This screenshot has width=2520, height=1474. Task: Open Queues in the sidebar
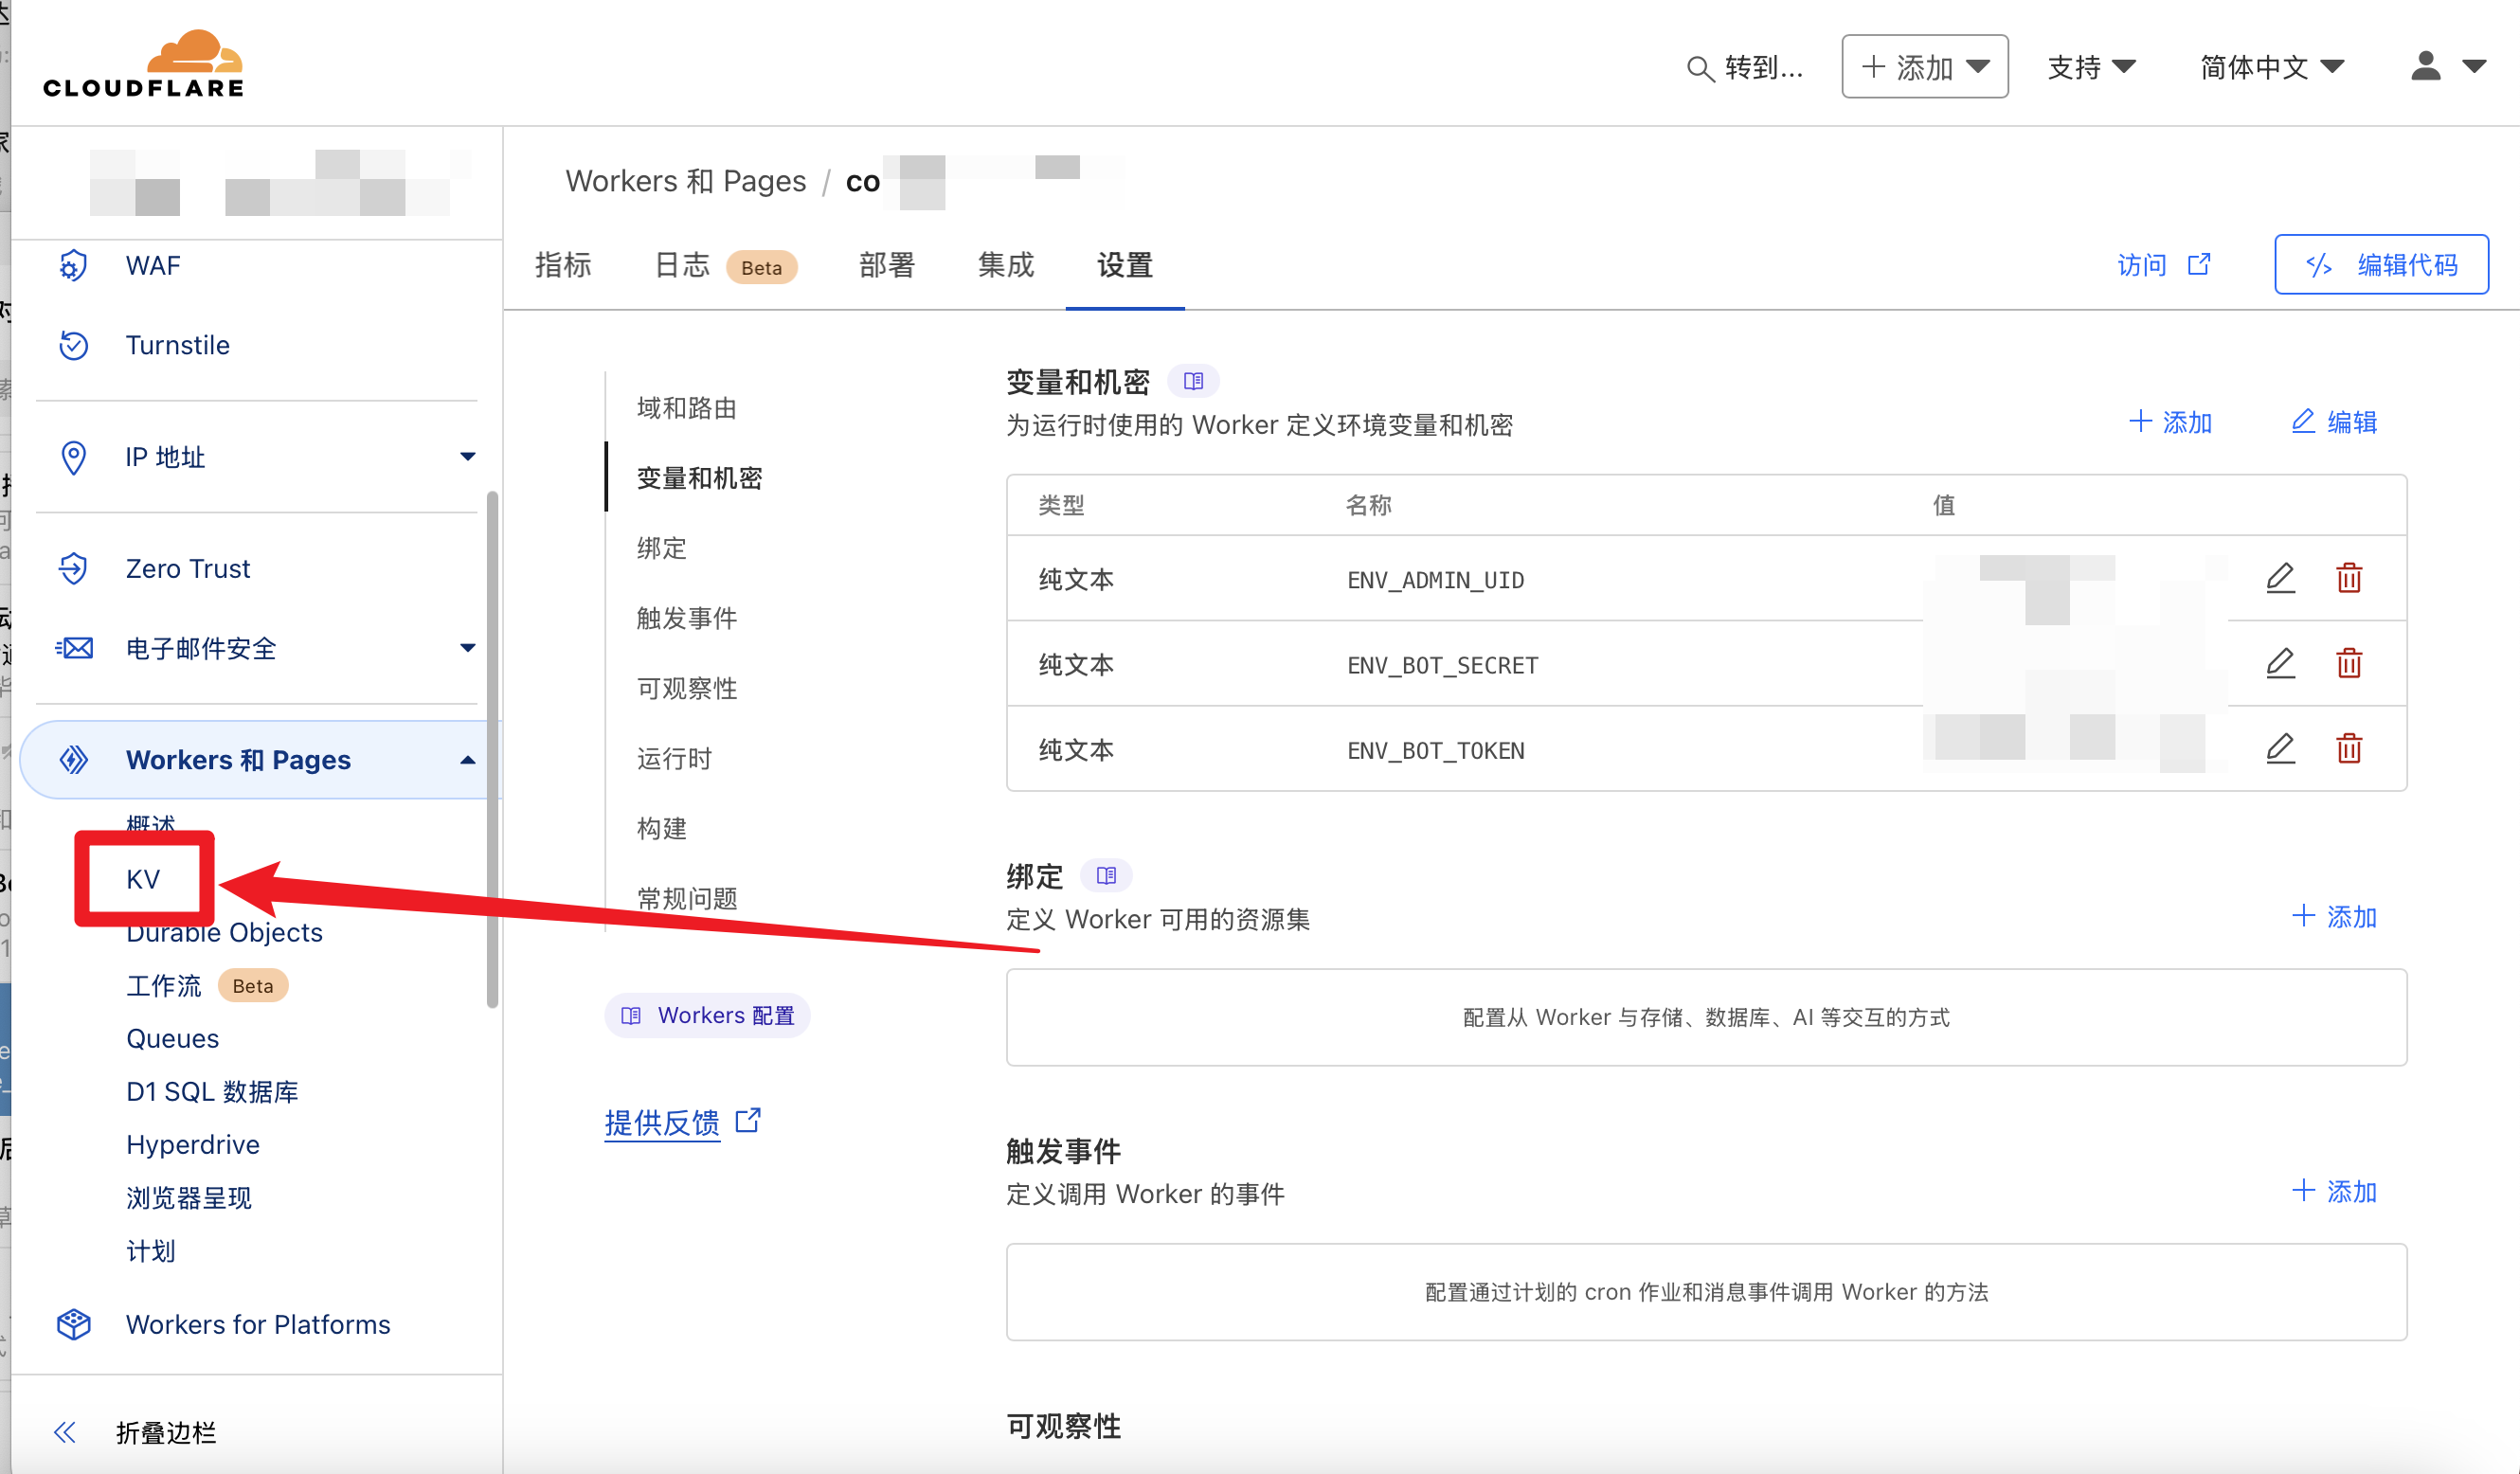point(172,1038)
